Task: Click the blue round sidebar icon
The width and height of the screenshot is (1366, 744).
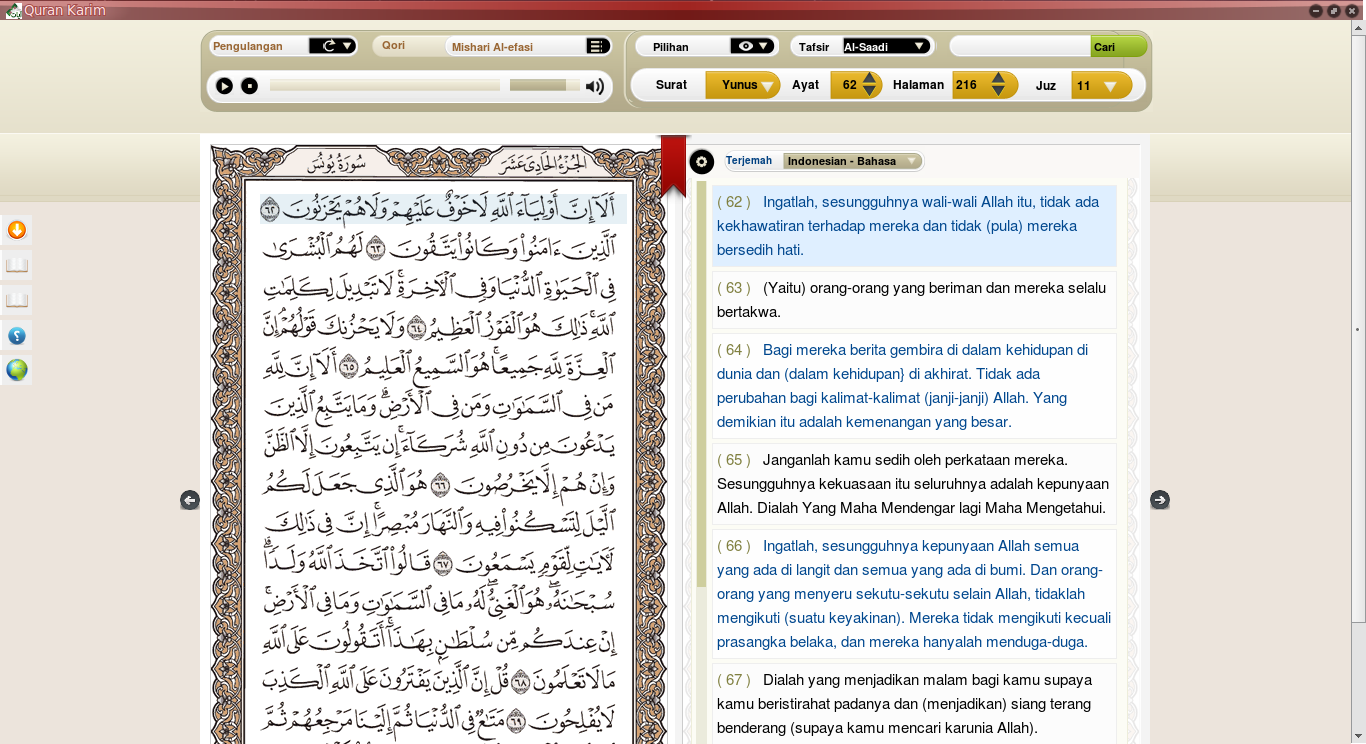Action: (x=16, y=335)
